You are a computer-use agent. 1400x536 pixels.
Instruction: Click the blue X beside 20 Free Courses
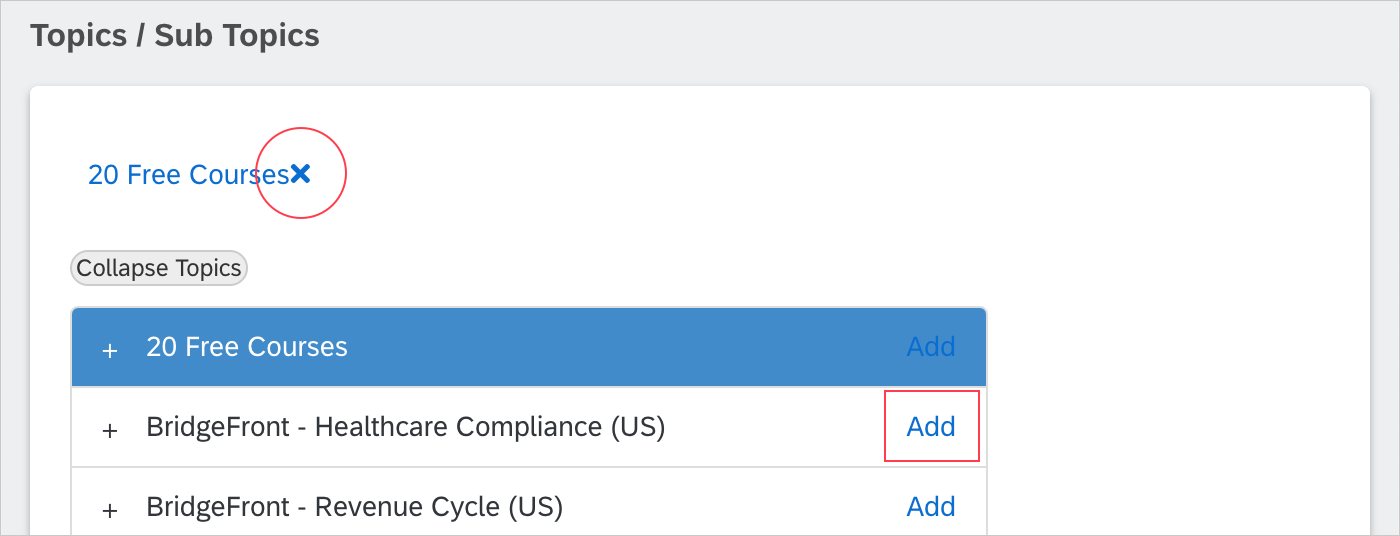click(x=301, y=175)
